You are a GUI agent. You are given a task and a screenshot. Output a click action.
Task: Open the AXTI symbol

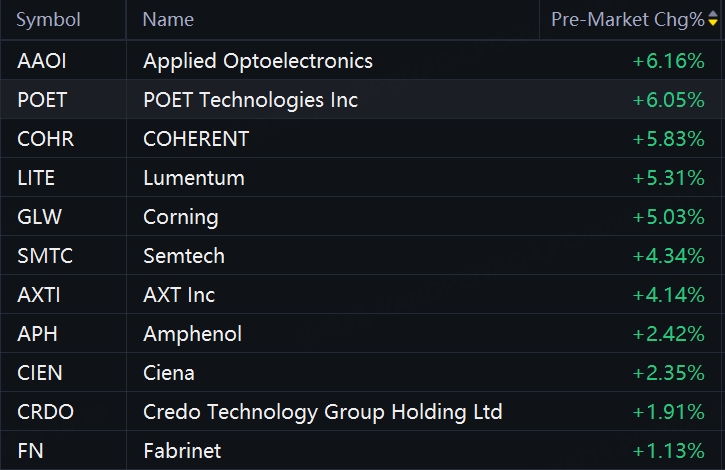click(x=39, y=295)
